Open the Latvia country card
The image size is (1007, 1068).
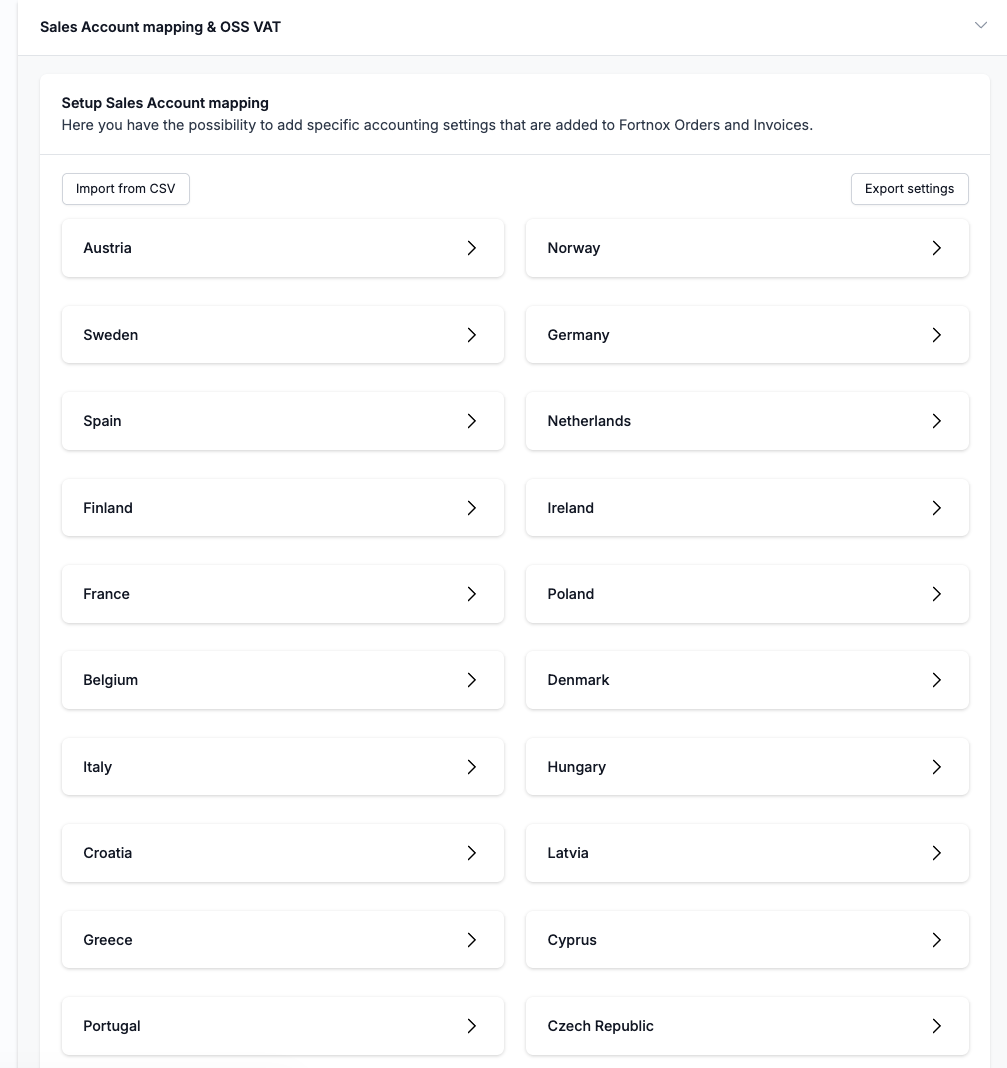coord(747,853)
